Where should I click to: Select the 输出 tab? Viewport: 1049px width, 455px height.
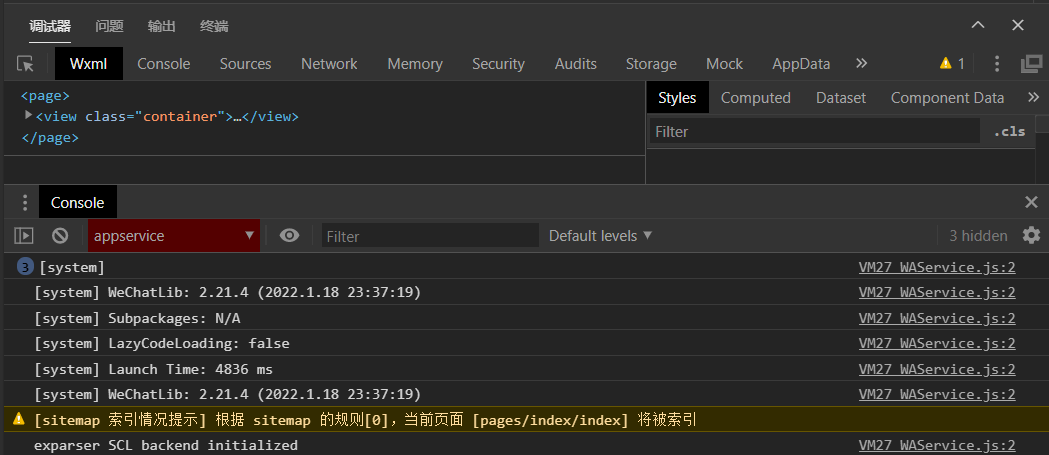coord(161,26)
